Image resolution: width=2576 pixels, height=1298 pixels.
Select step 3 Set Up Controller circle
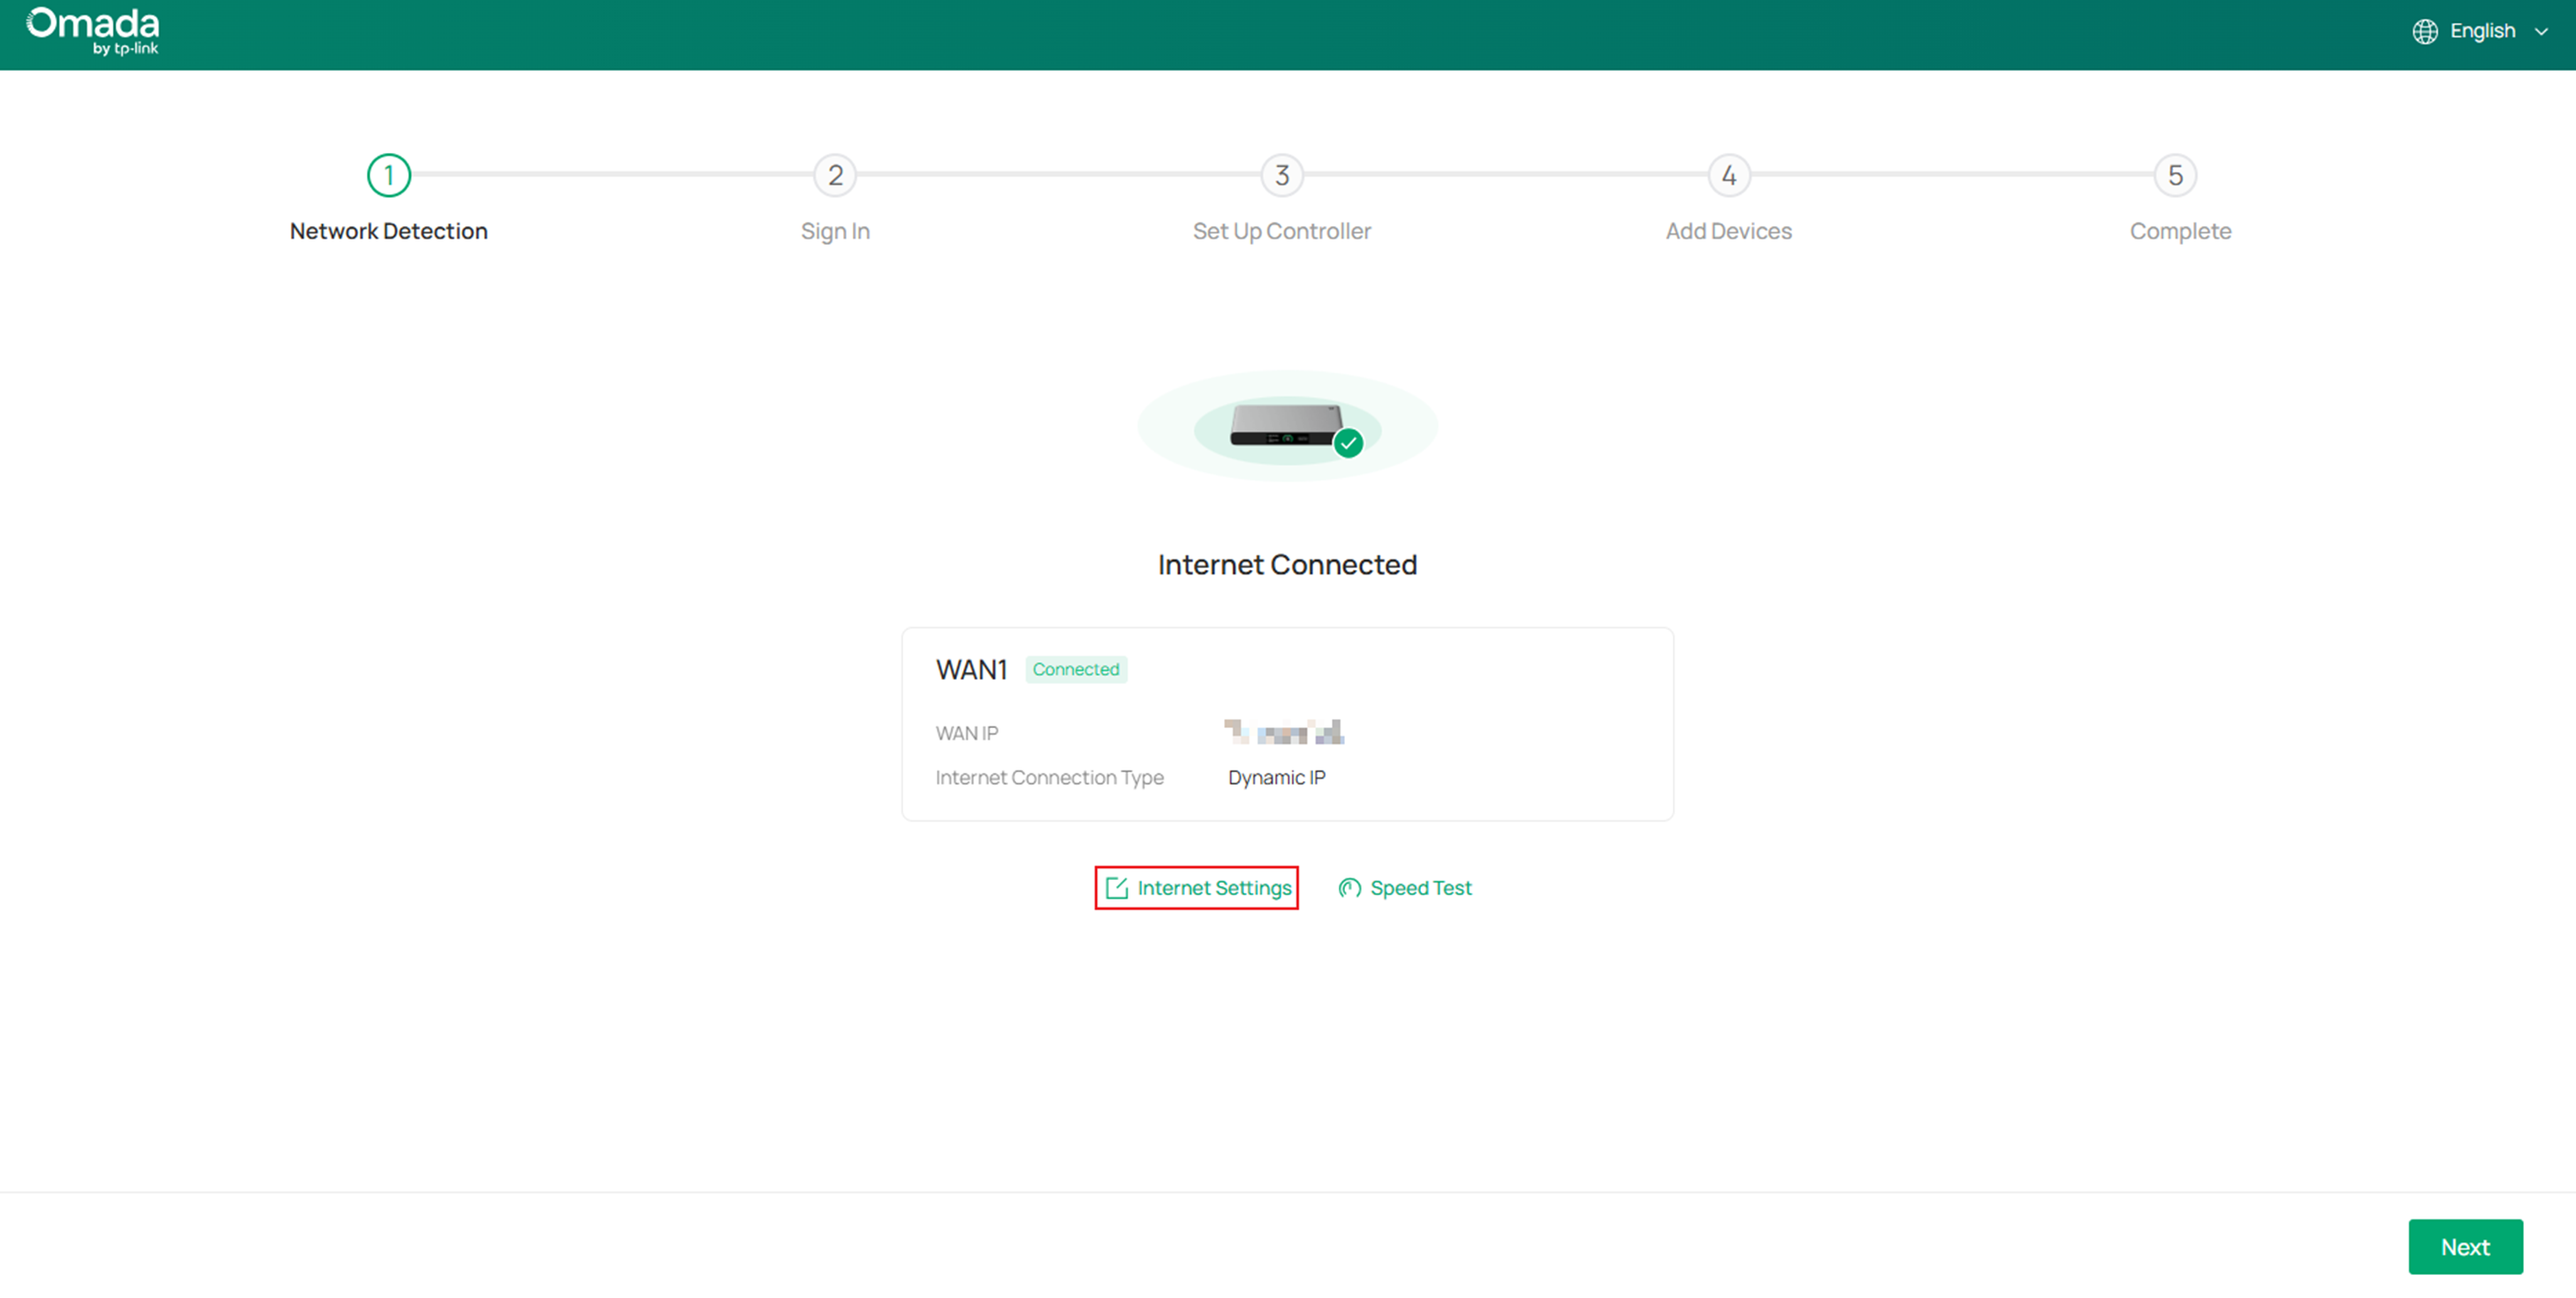tap(1282, 175)
